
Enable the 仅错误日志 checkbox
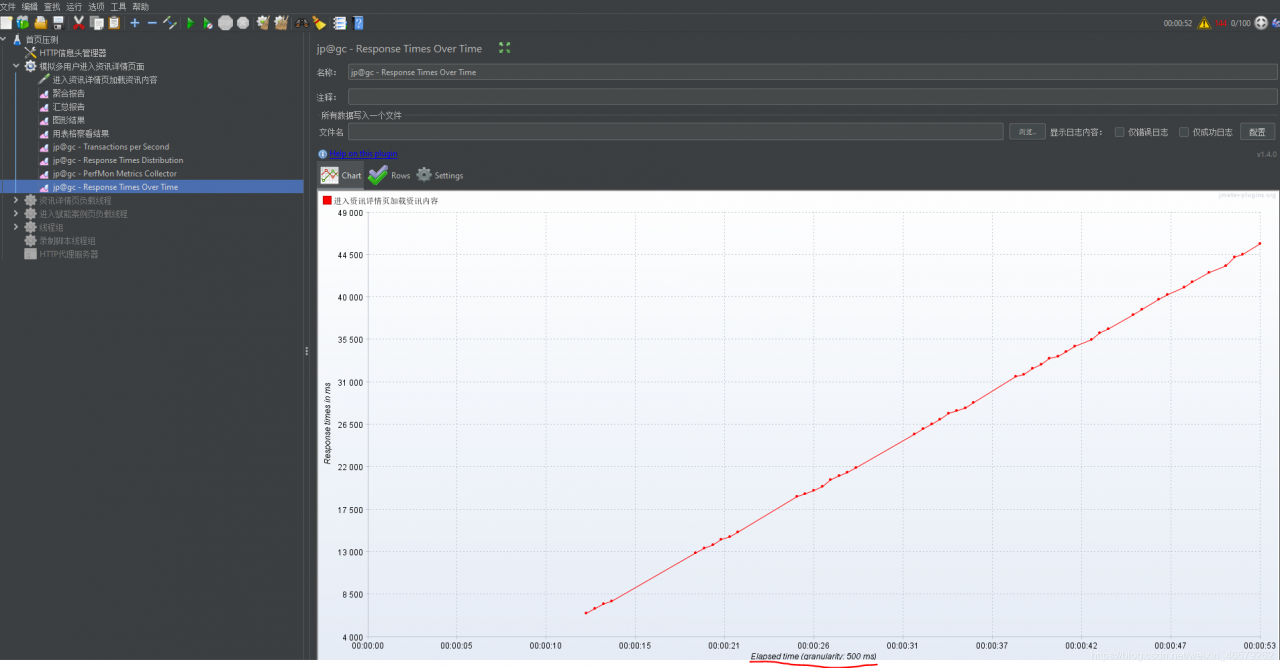click(1120, 132)
